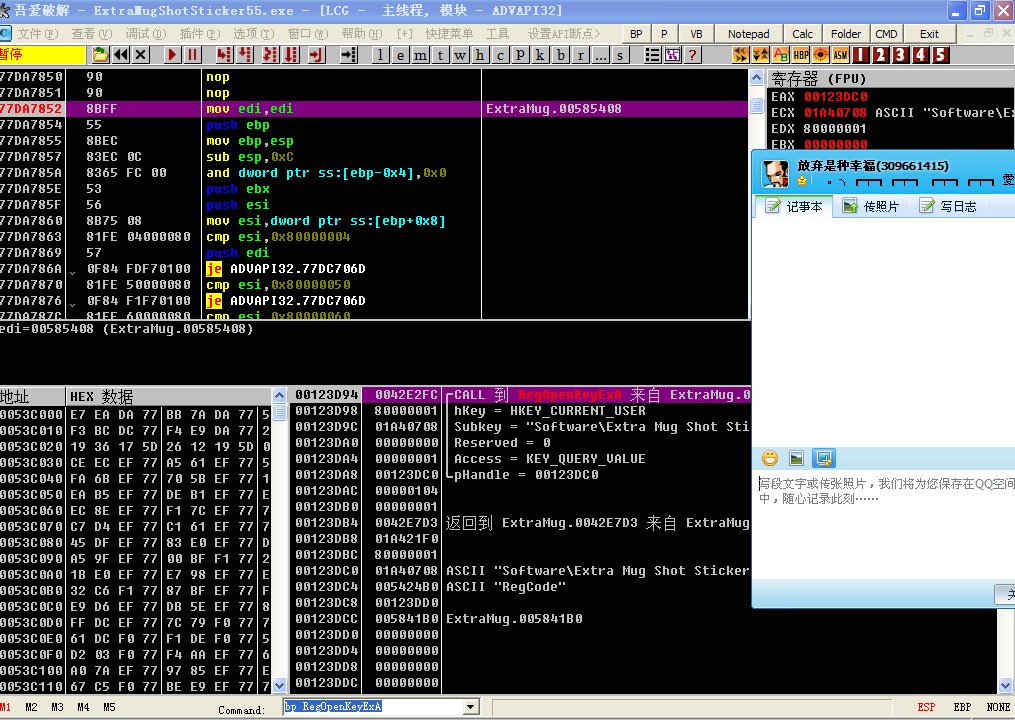Open Breakpoints window with 'b' button
Viewport: 1015px width, 720px height.
561,55
